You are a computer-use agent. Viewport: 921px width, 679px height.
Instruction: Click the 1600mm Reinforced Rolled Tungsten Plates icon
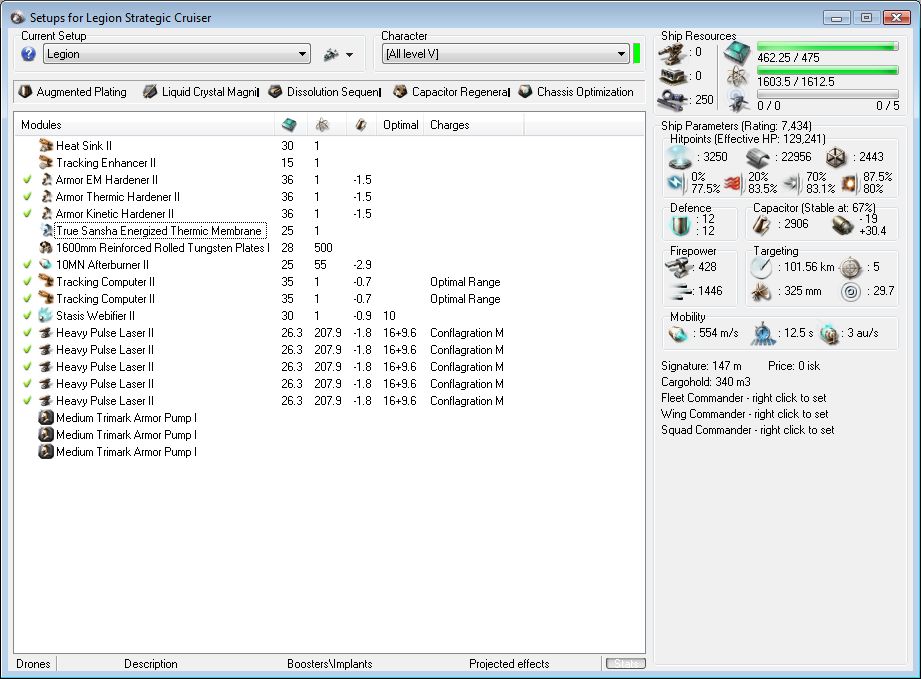(x=46, y=248)
